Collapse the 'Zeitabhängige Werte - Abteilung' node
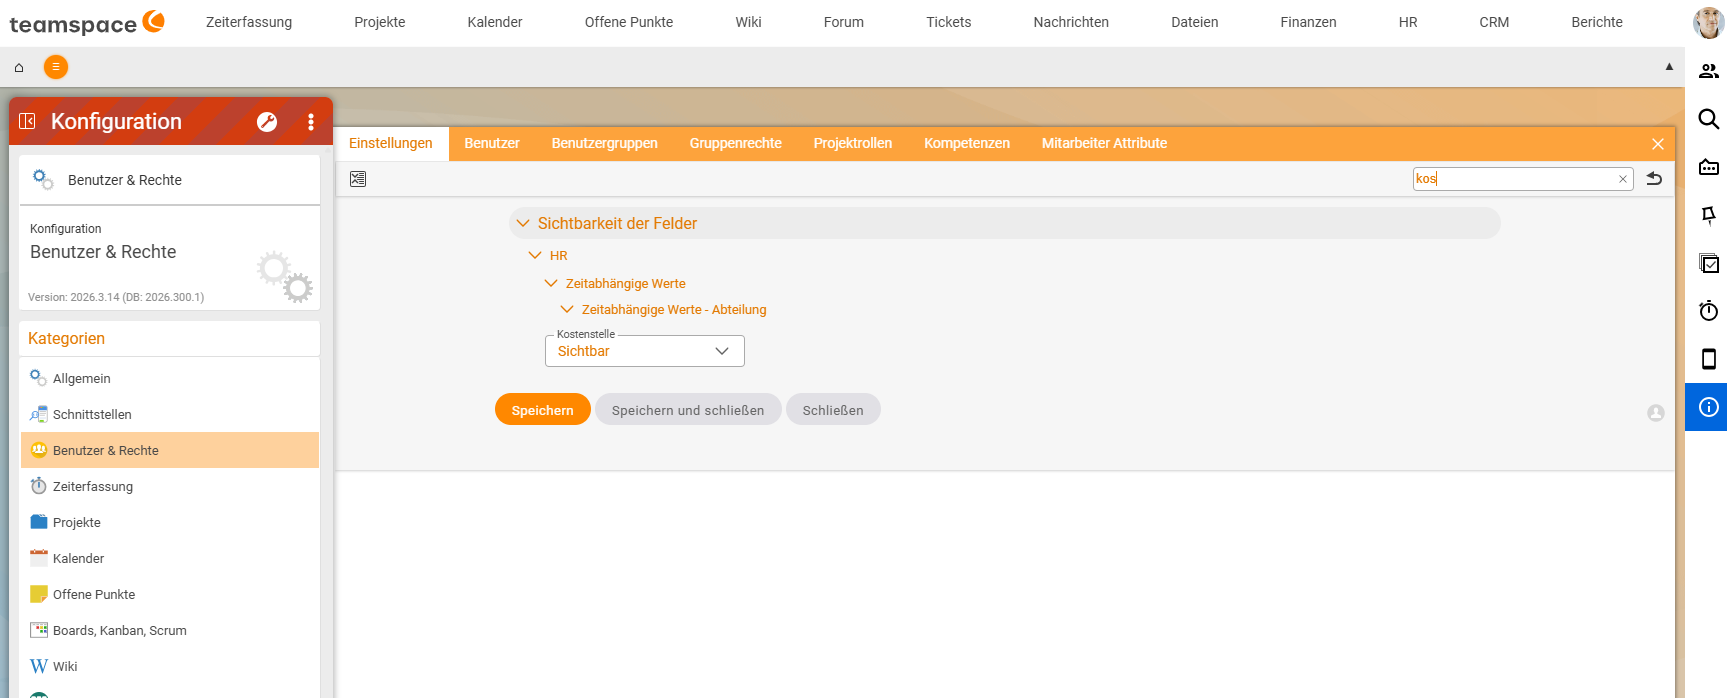Image resolution: width=1727 pixels, height=698 pixels. [567, 310]
